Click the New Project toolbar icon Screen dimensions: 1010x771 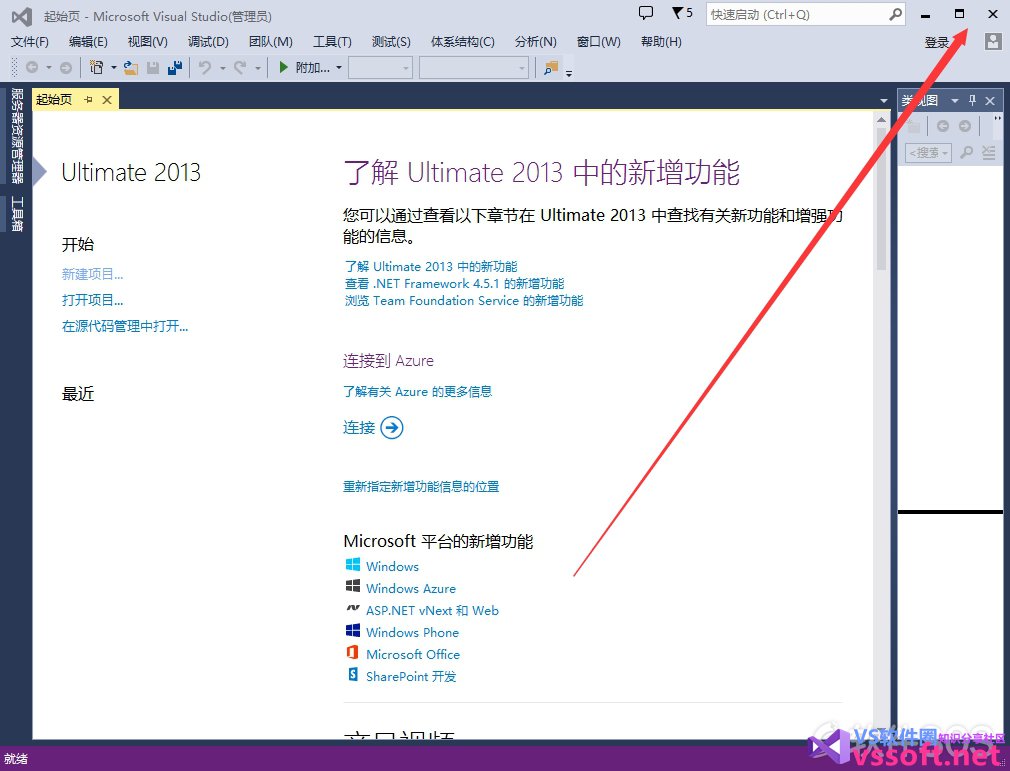click(97, 67)
